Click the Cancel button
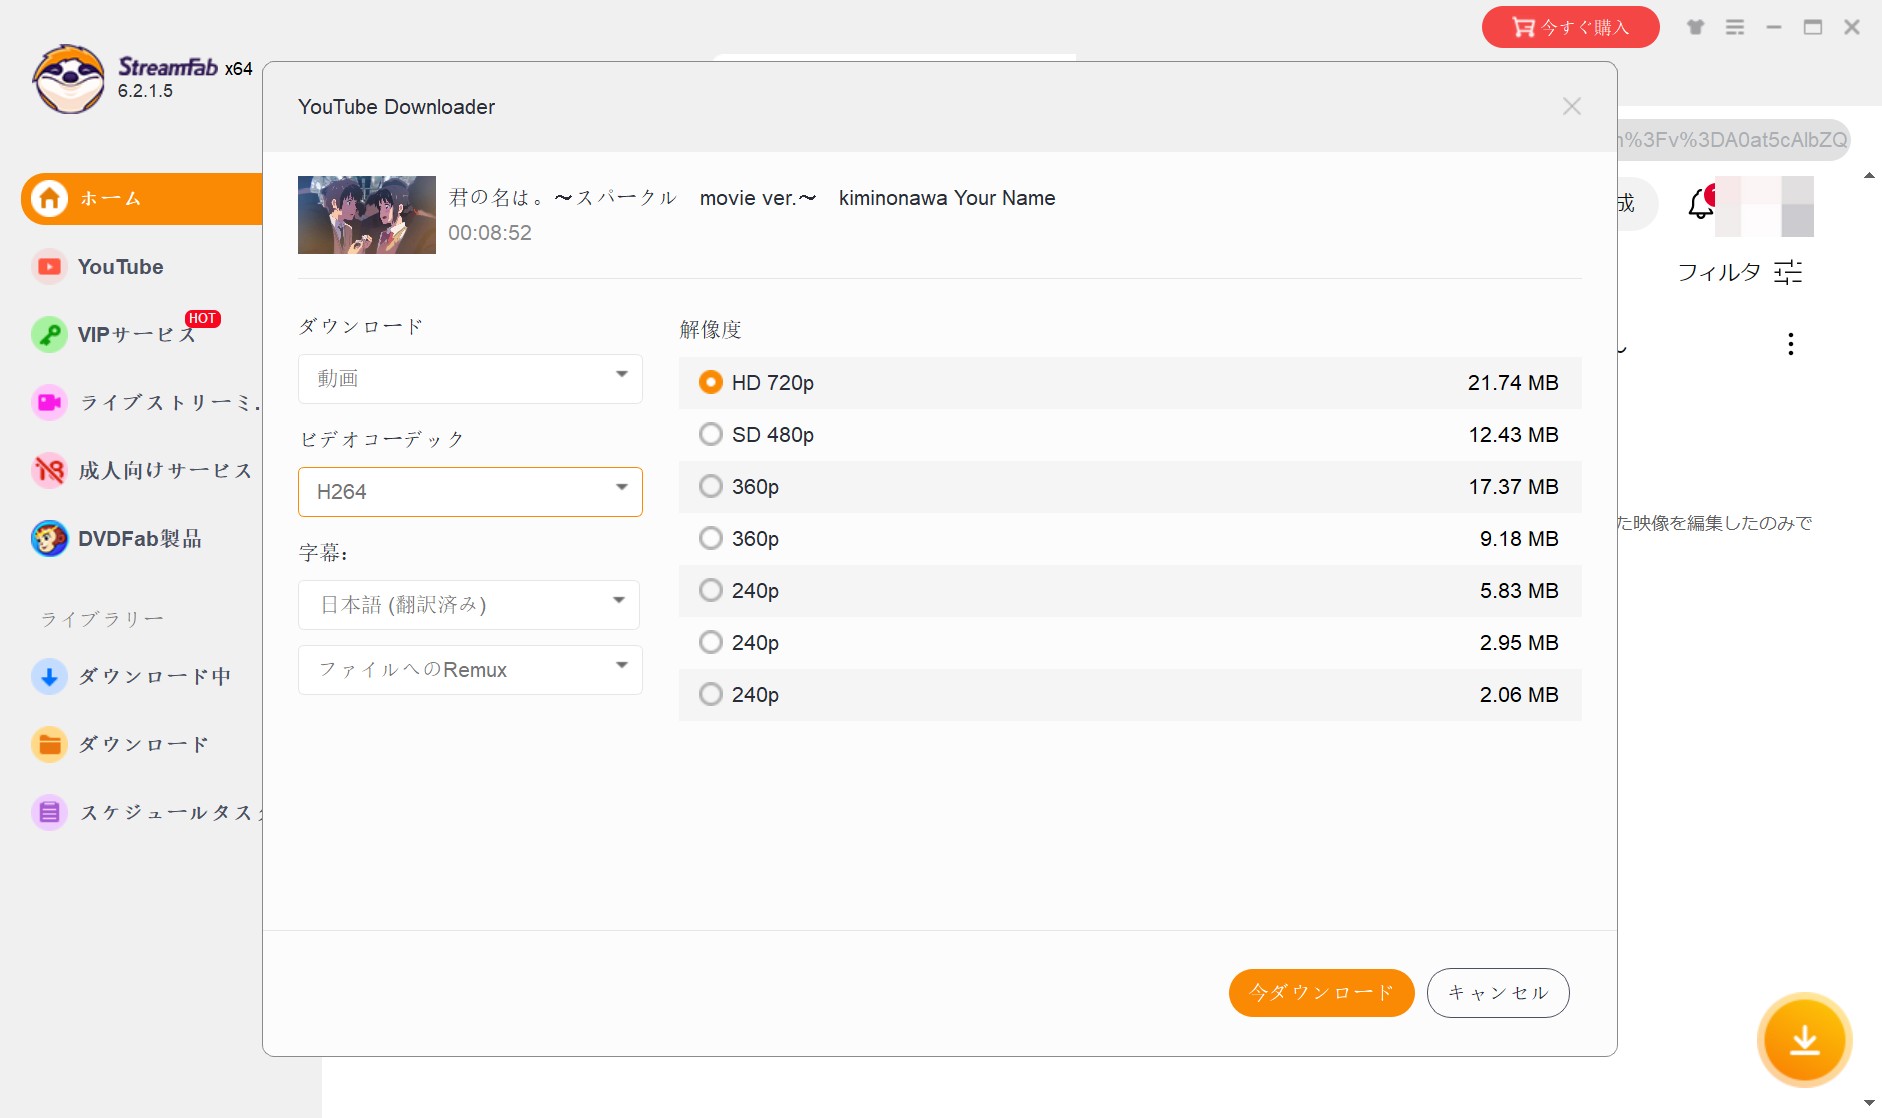 coord(1498,993)
